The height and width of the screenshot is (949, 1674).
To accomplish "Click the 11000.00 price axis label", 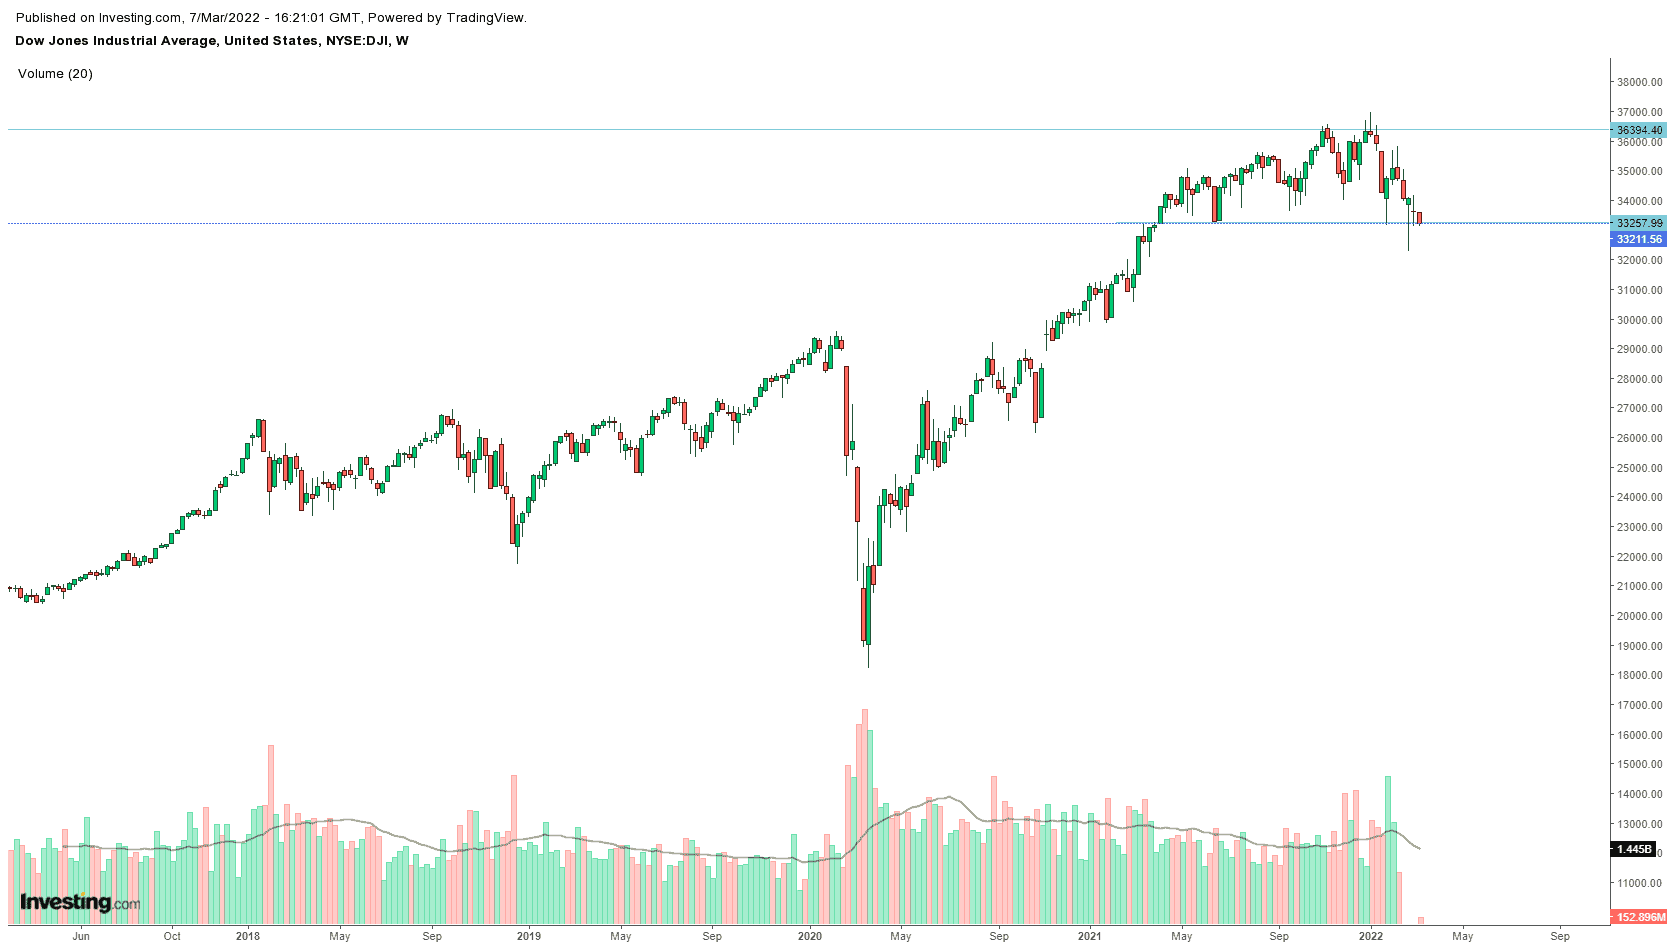I will click(x=1640, y=883).
